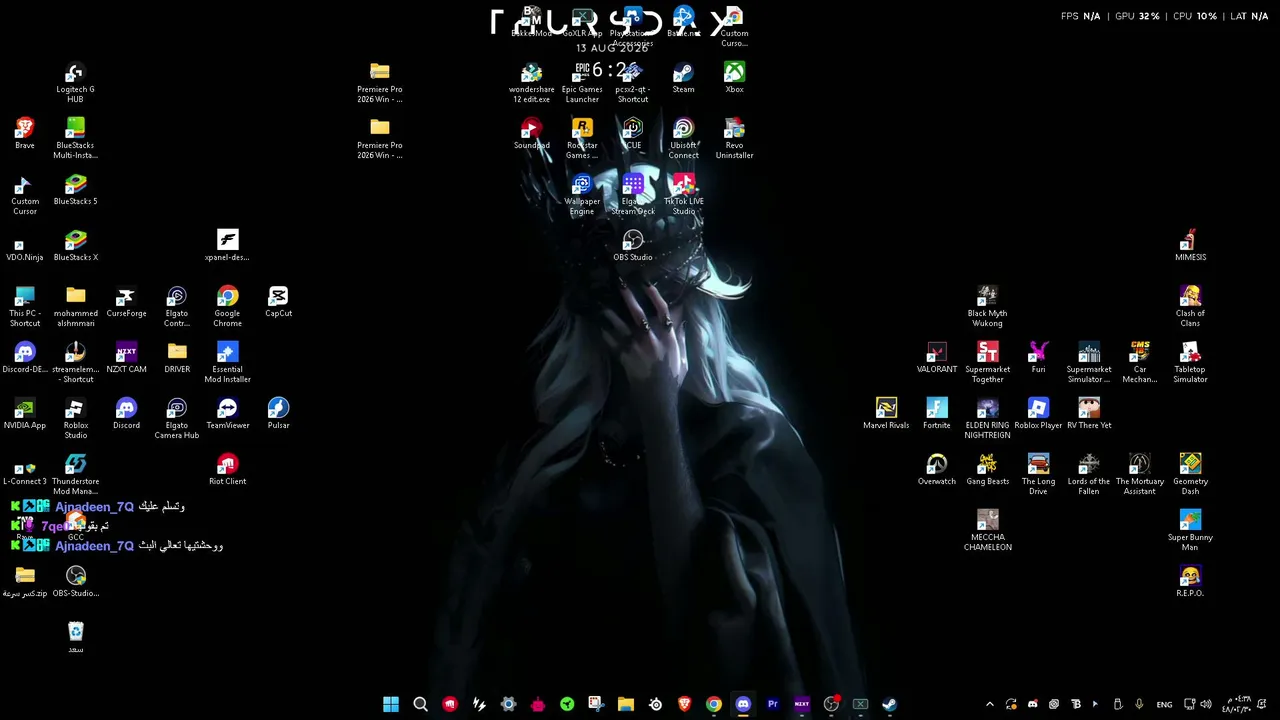Select the Thunderstore Mod Manager icon
Image resolution: width=1280 pixels, height=720 pixels.
click(x=75, y=475)
